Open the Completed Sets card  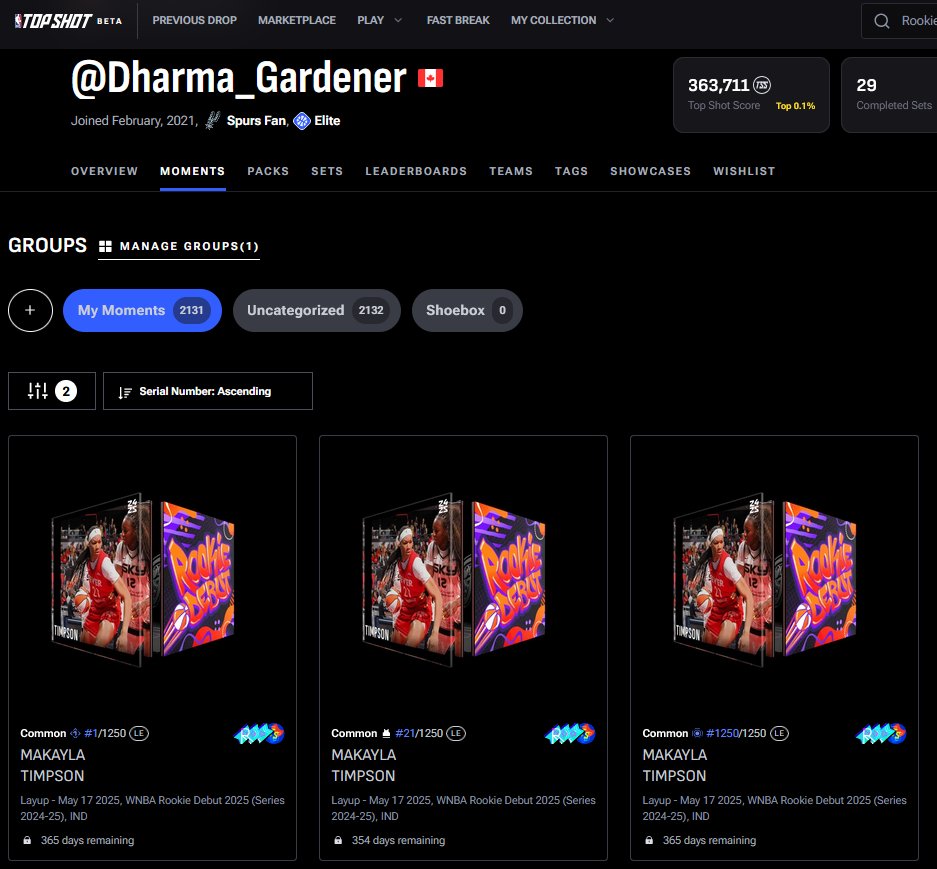[x=890, y=95]
